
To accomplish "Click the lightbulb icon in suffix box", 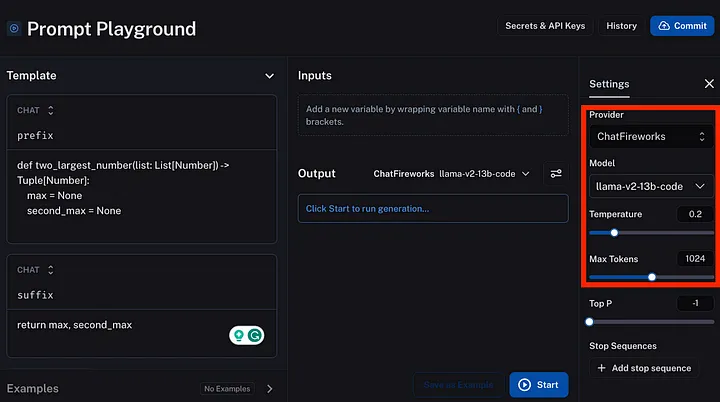I will tap(239, 337).
